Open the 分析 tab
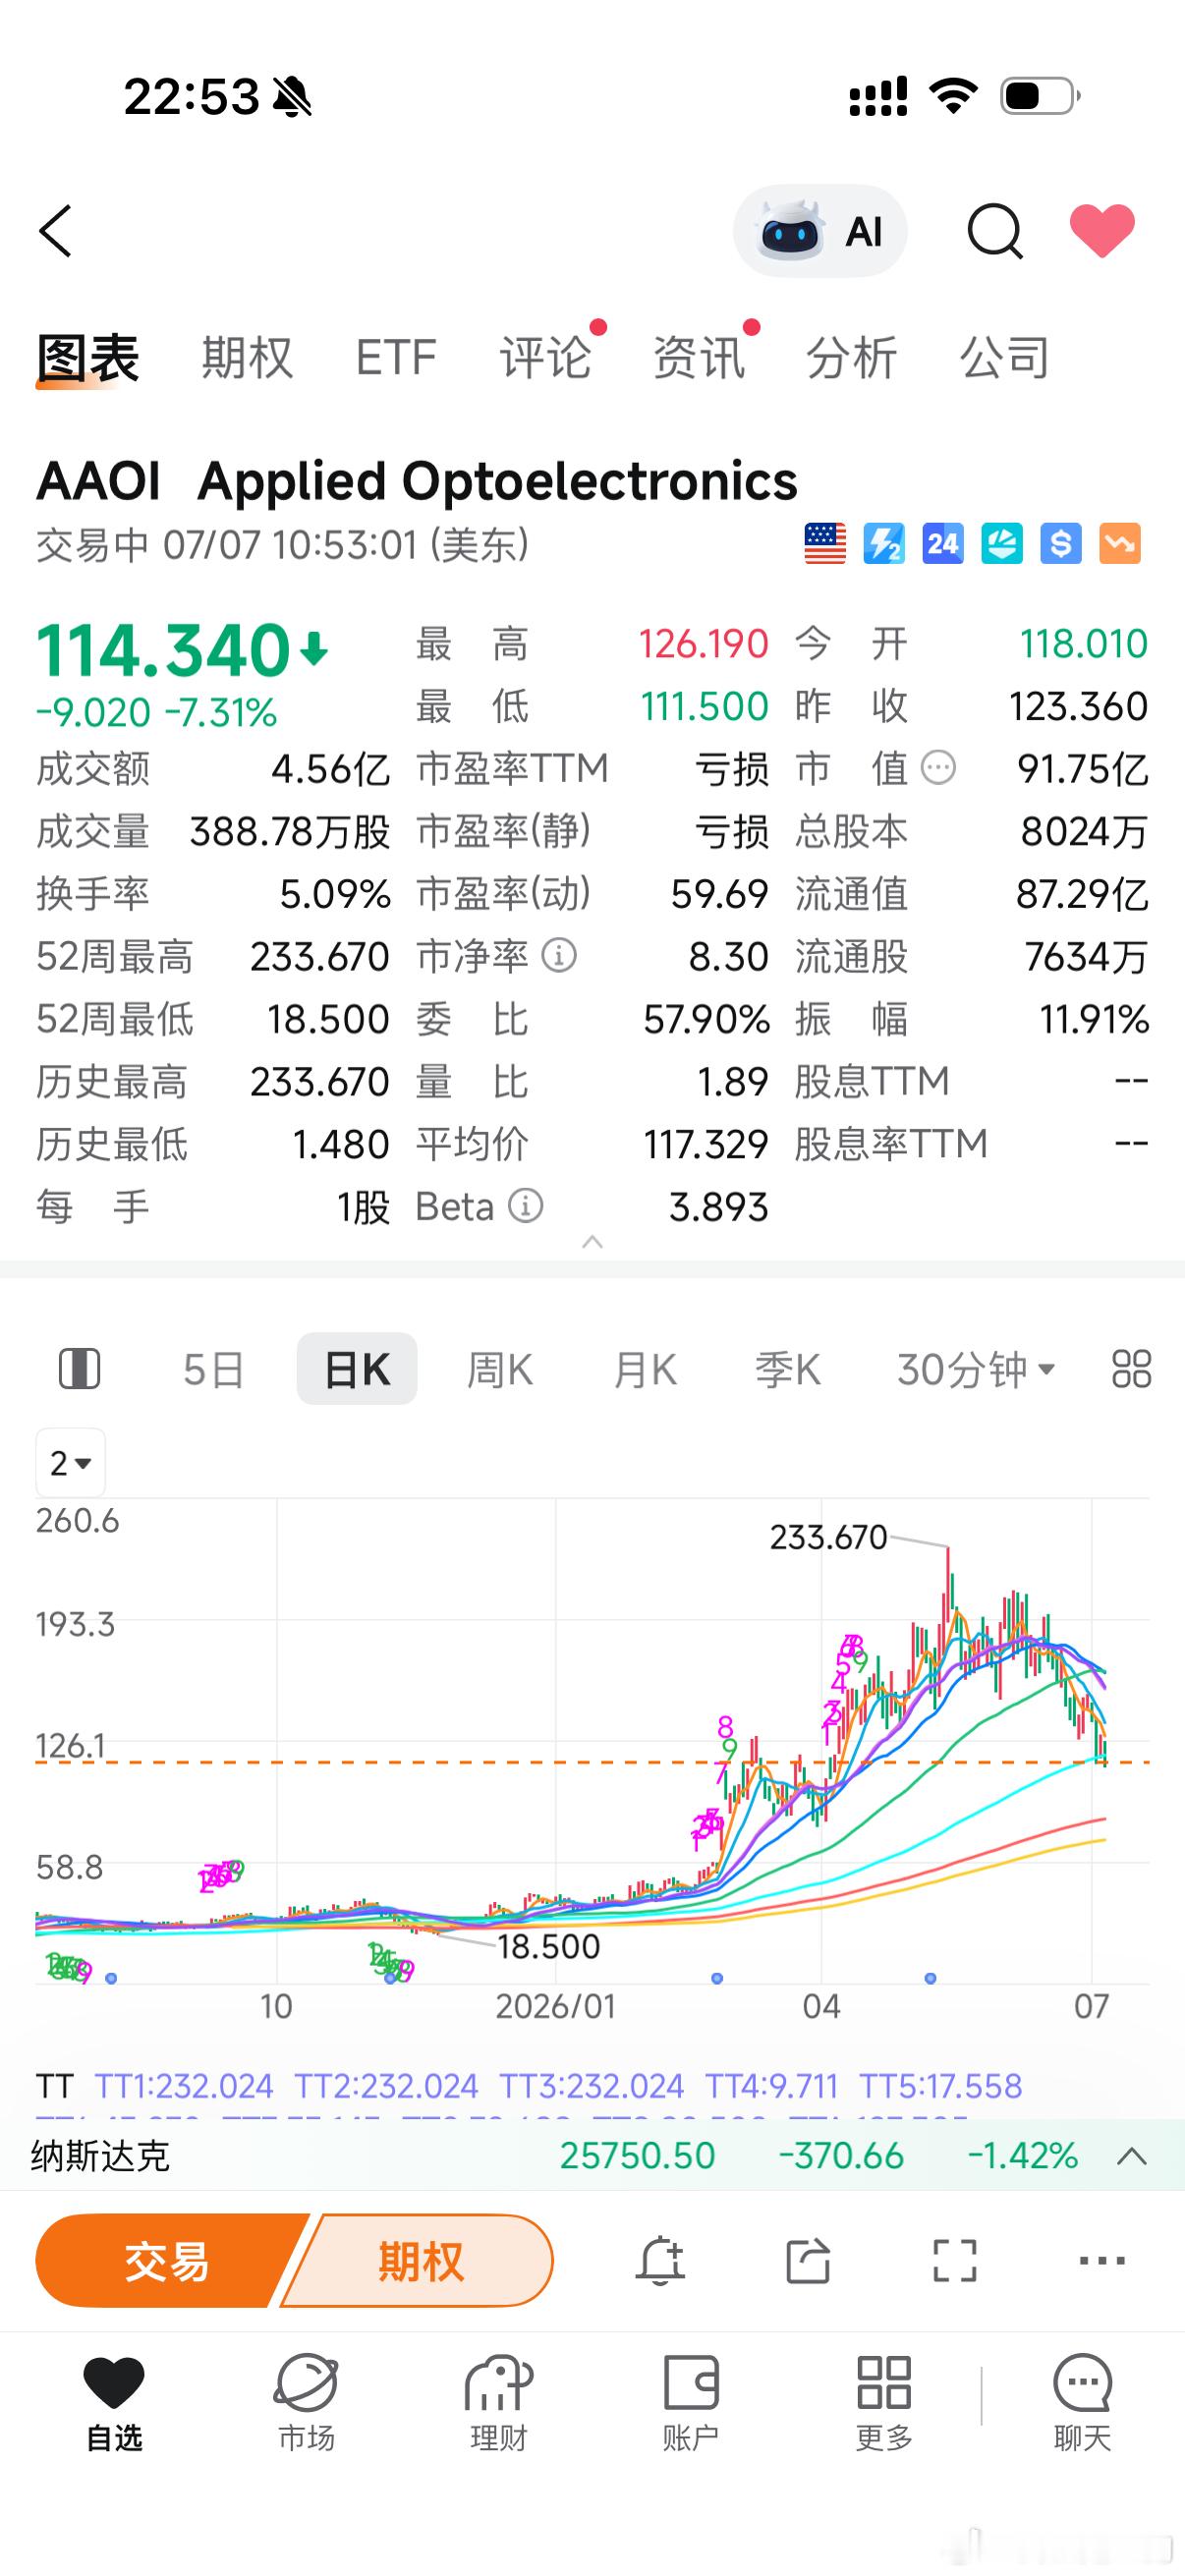 click(852, 358)
